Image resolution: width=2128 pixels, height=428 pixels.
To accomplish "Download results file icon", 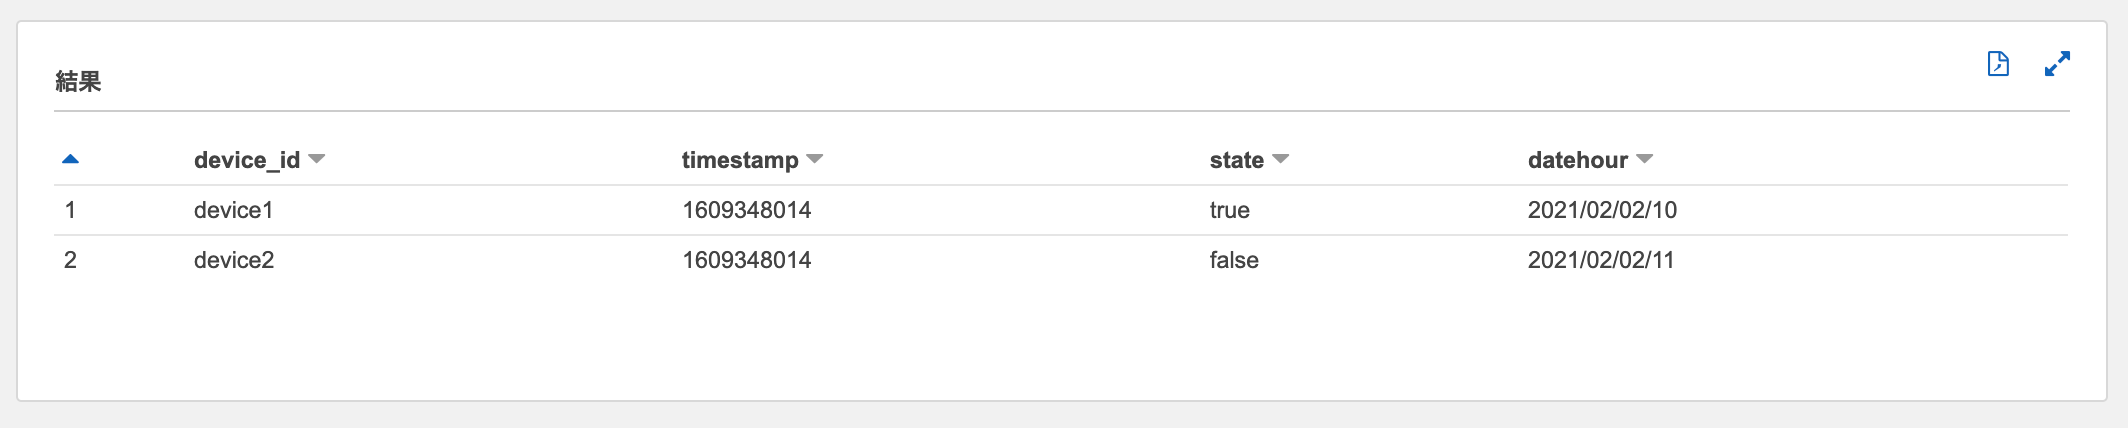I will (1998, 64).
